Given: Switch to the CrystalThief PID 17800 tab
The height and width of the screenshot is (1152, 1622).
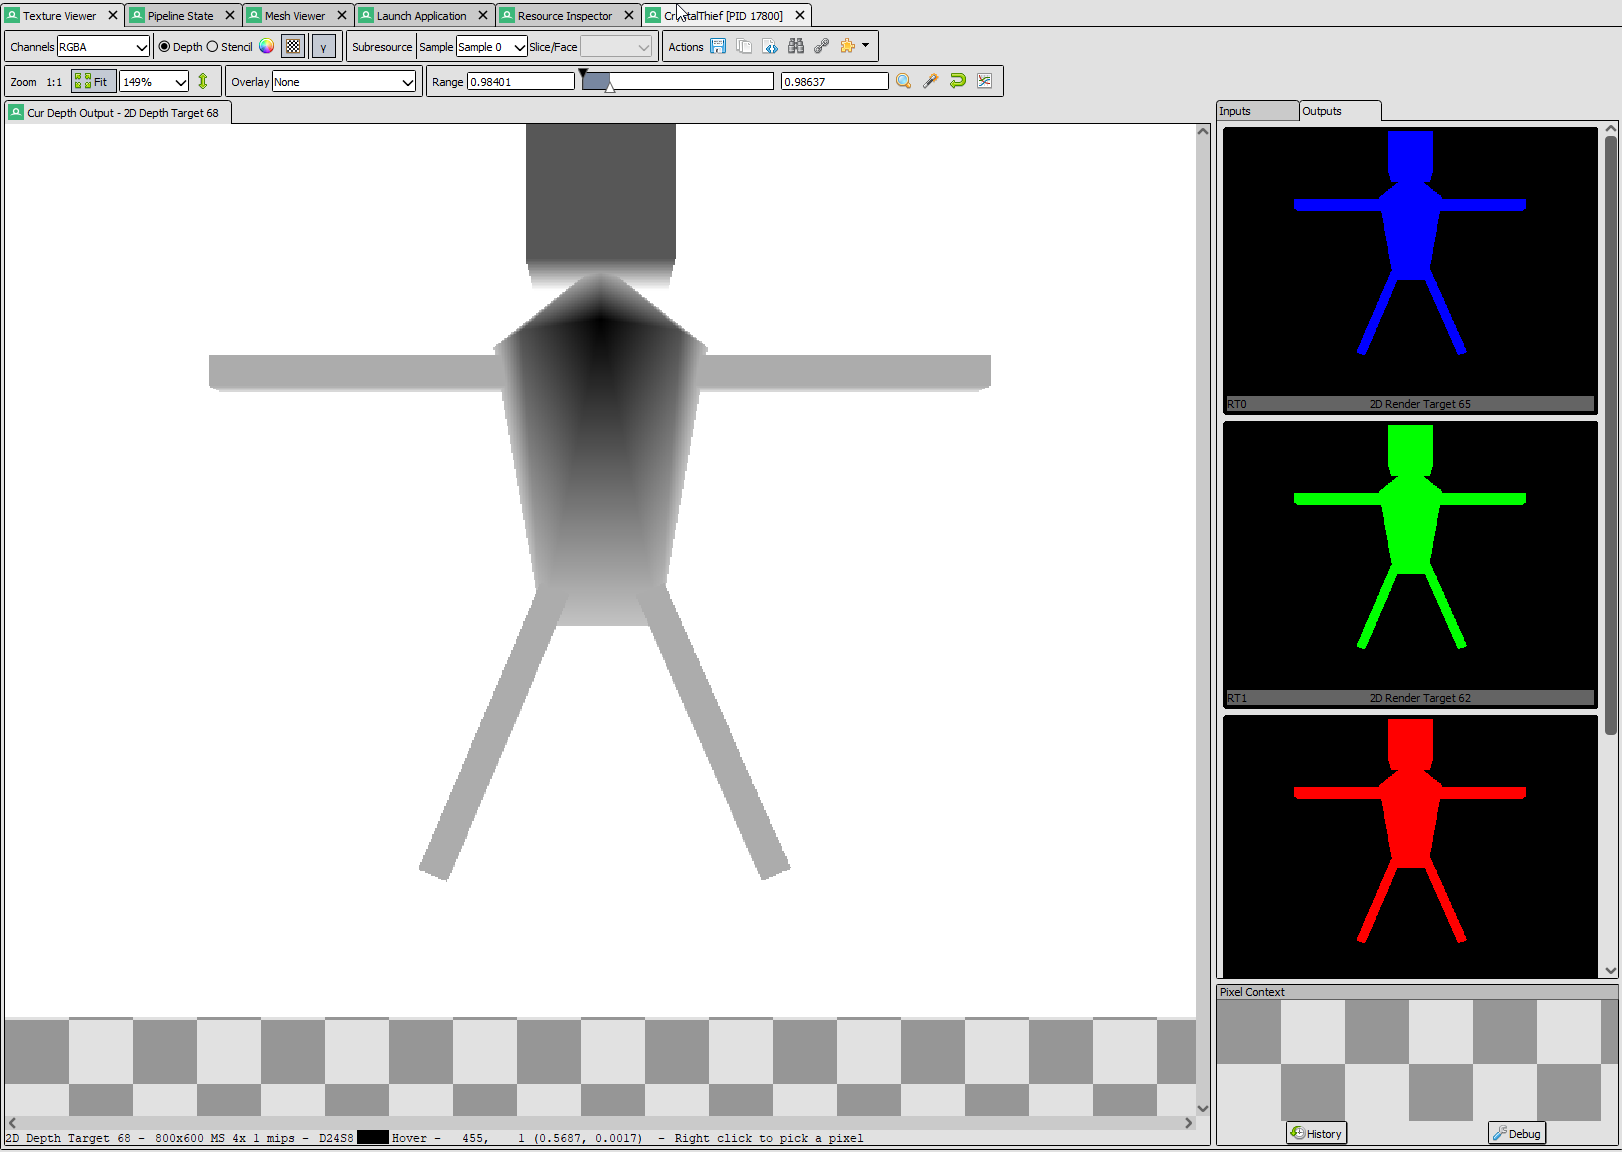Looking at the screenshot, I should 723,16.
